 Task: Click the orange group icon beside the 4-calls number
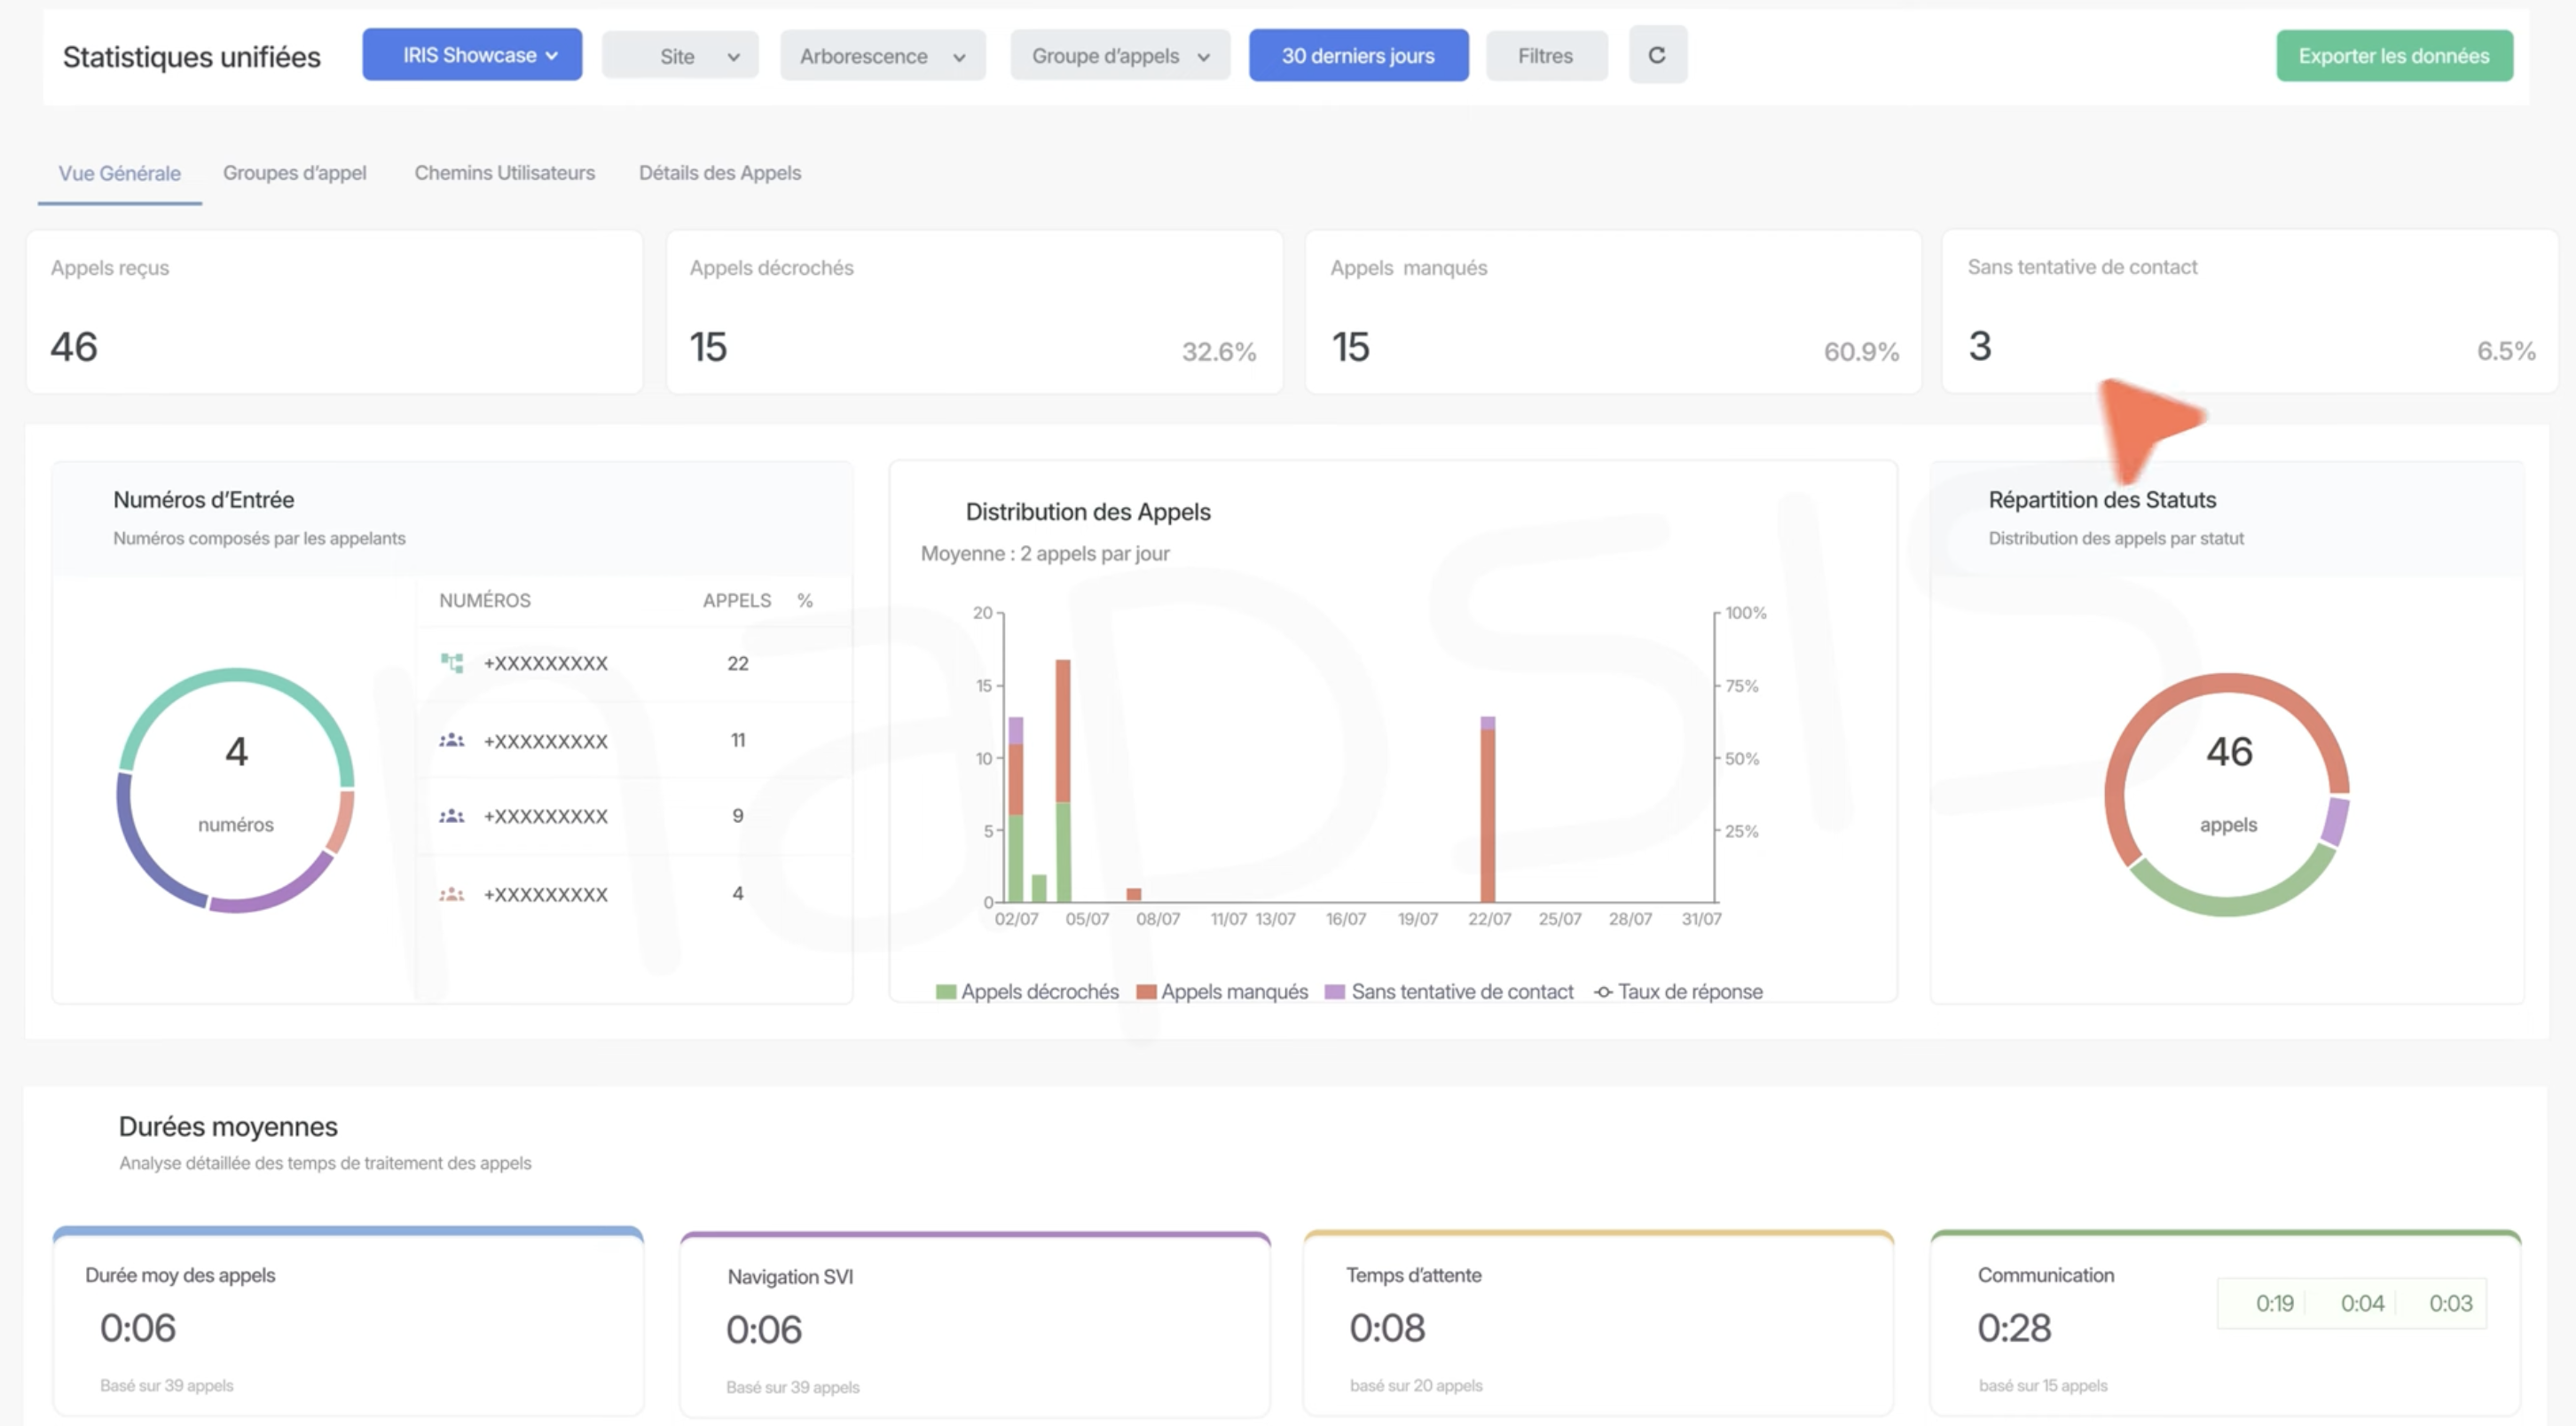pos(452,894)
